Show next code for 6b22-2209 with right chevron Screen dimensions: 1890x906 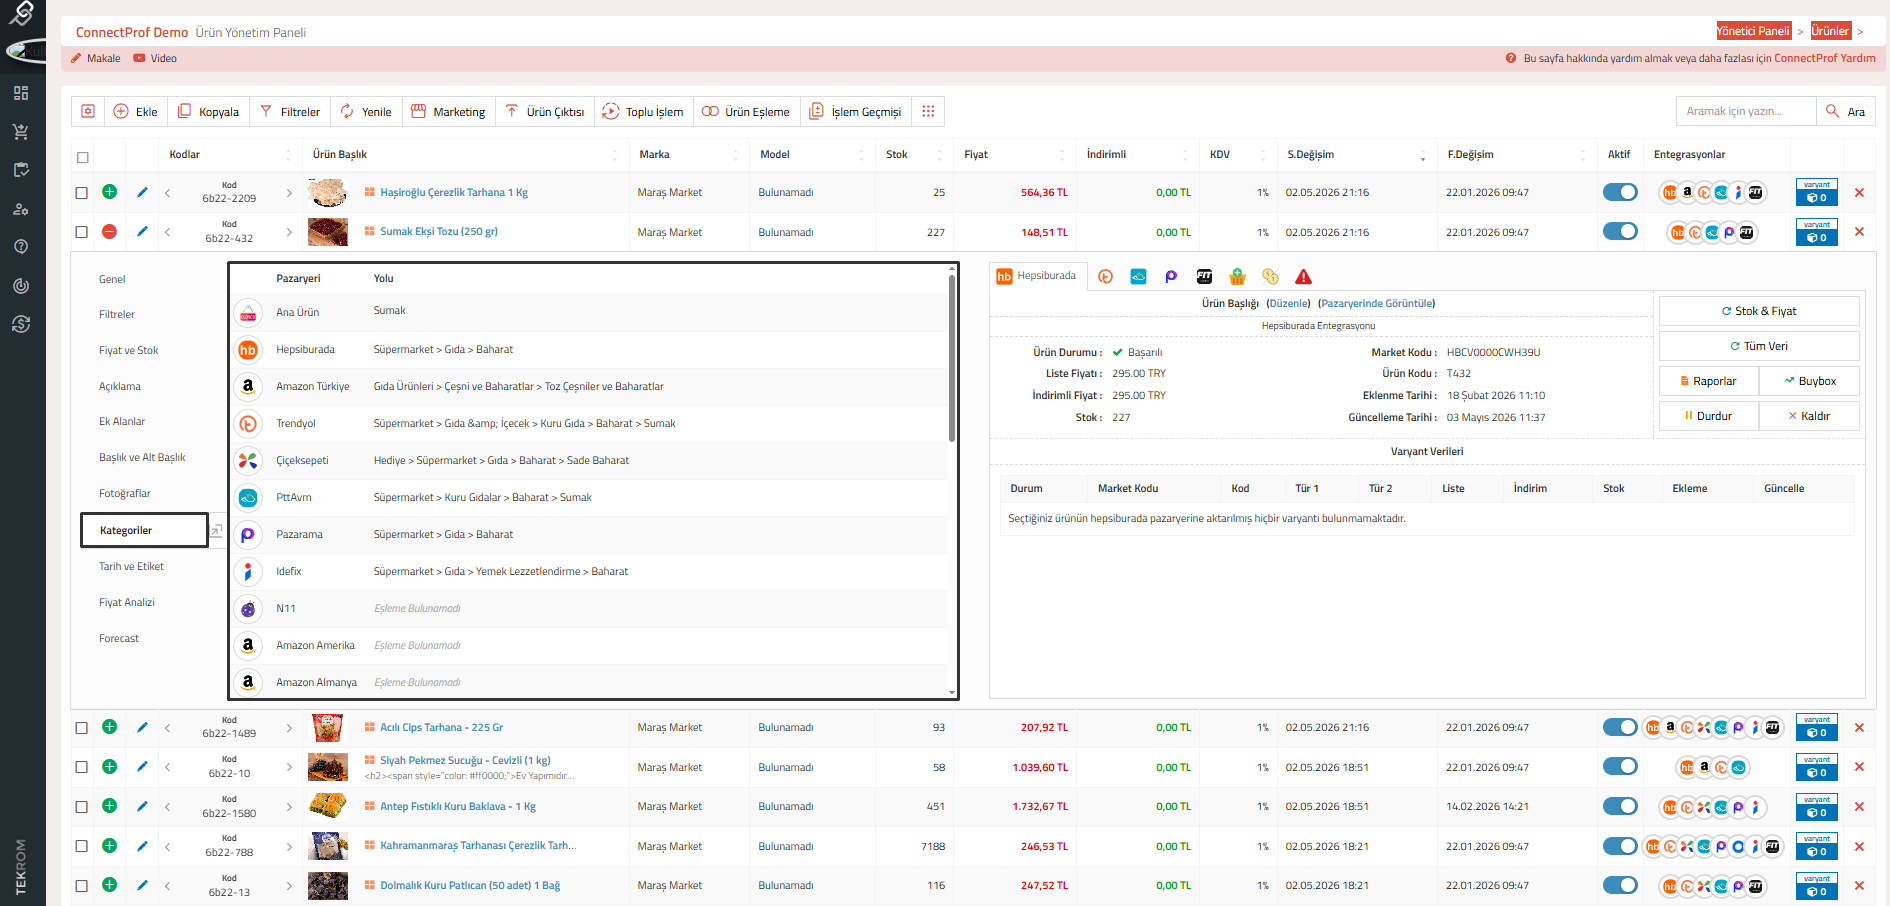click(289, 192)
